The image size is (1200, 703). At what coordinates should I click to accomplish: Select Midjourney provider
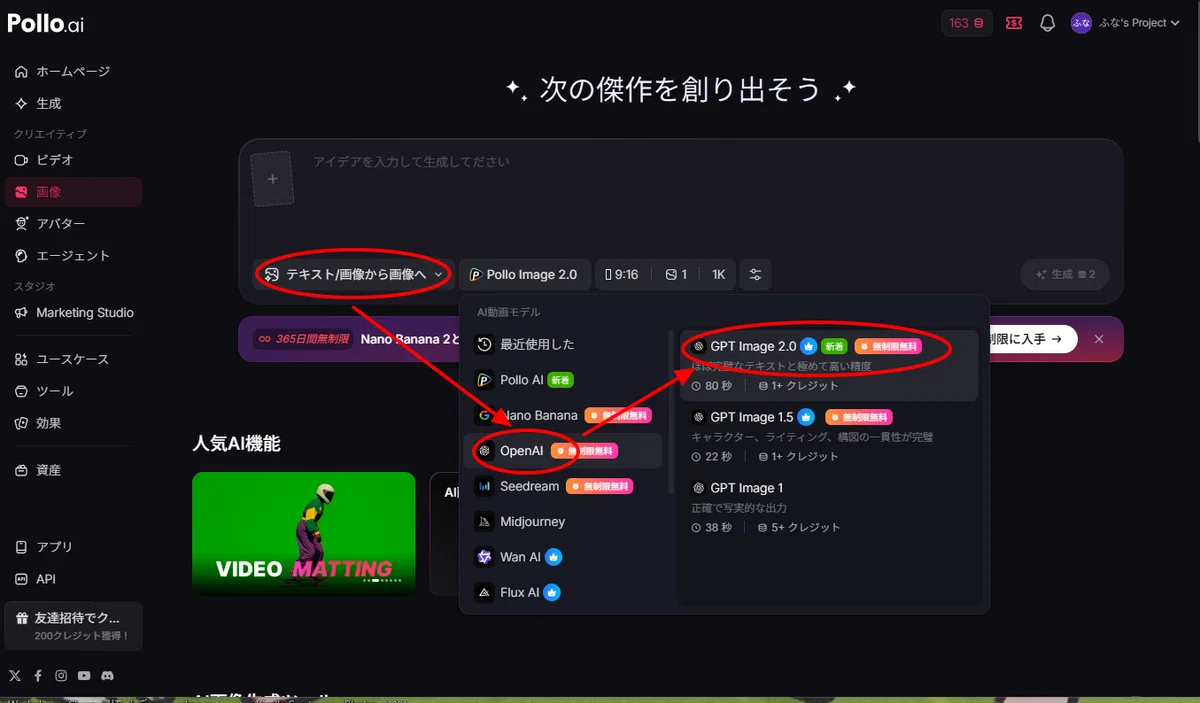[563, 521]
